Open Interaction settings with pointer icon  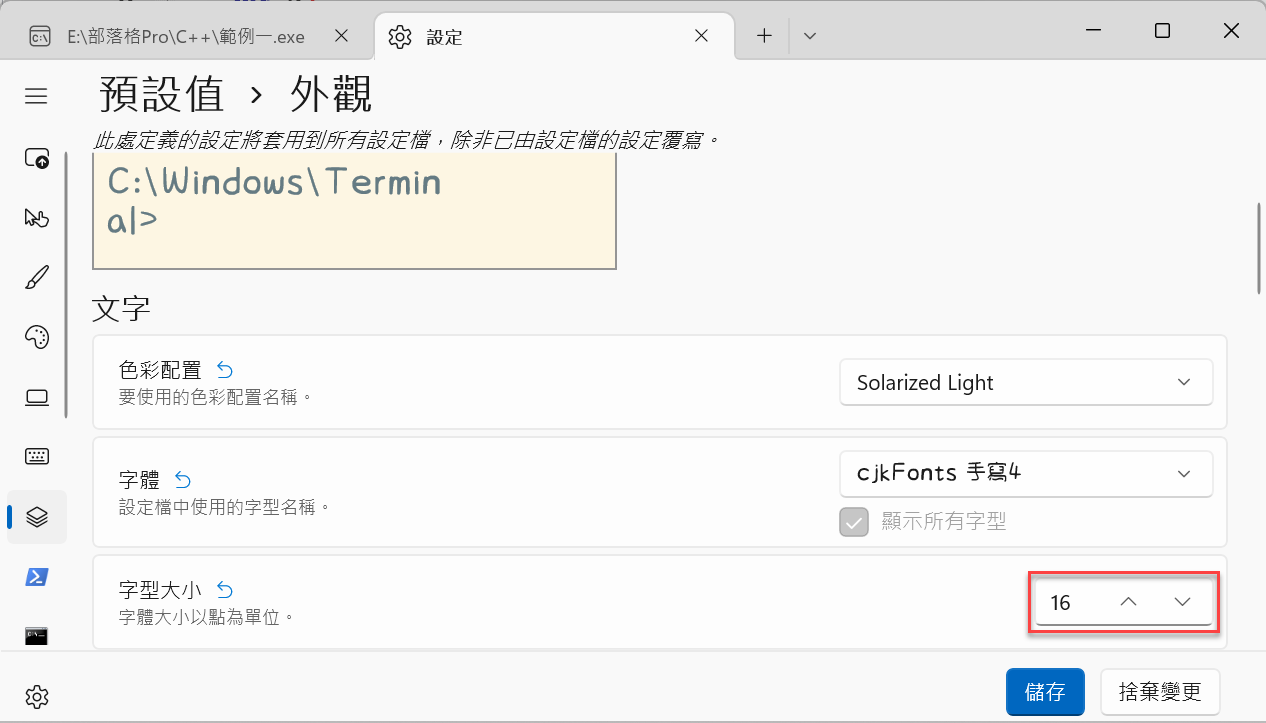pyautogui.click(x=37, y=218)
